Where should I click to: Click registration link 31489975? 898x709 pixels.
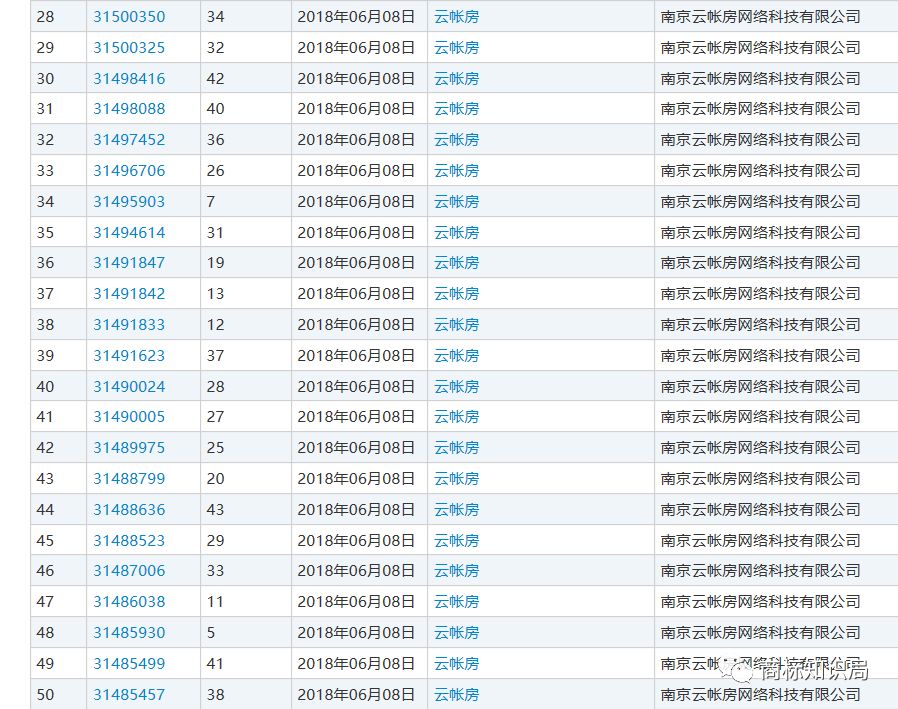(x=129, y=448)
